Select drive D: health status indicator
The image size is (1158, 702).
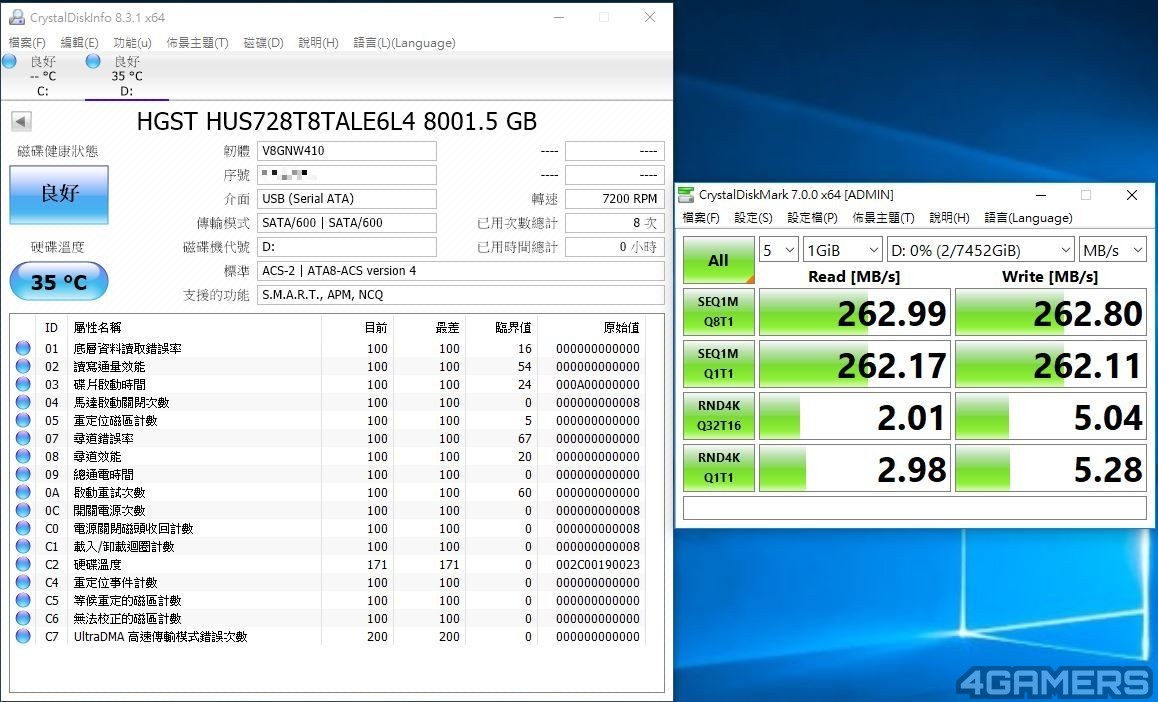click(93, 61)
